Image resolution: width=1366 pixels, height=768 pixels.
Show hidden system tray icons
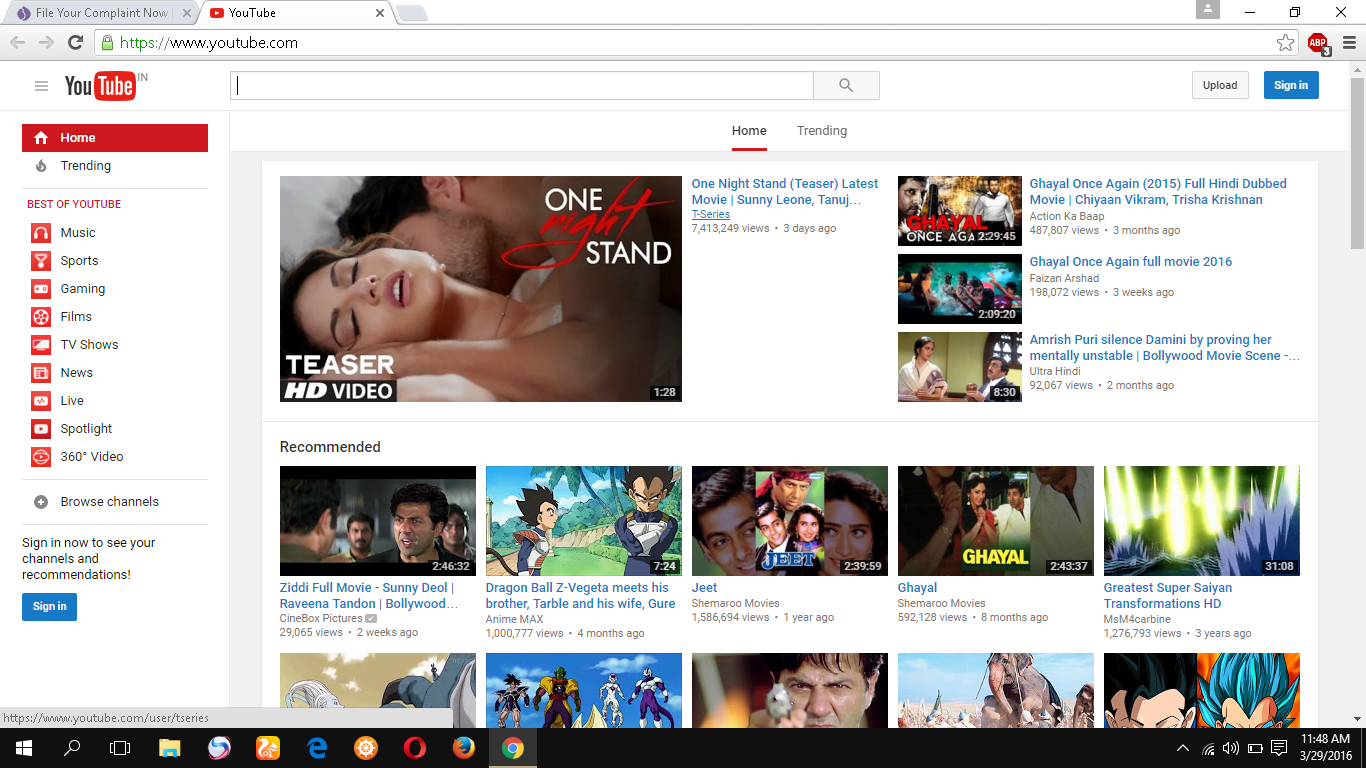1183,748
